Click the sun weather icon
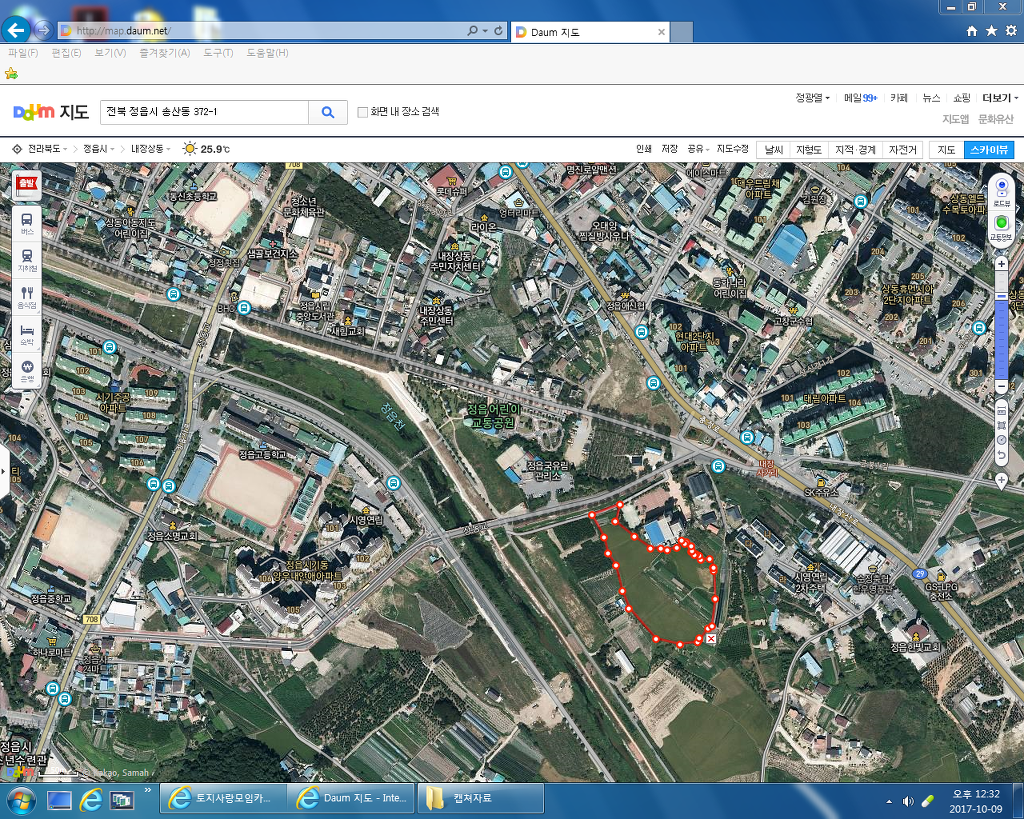1024x819 pixels. point(189,149)
